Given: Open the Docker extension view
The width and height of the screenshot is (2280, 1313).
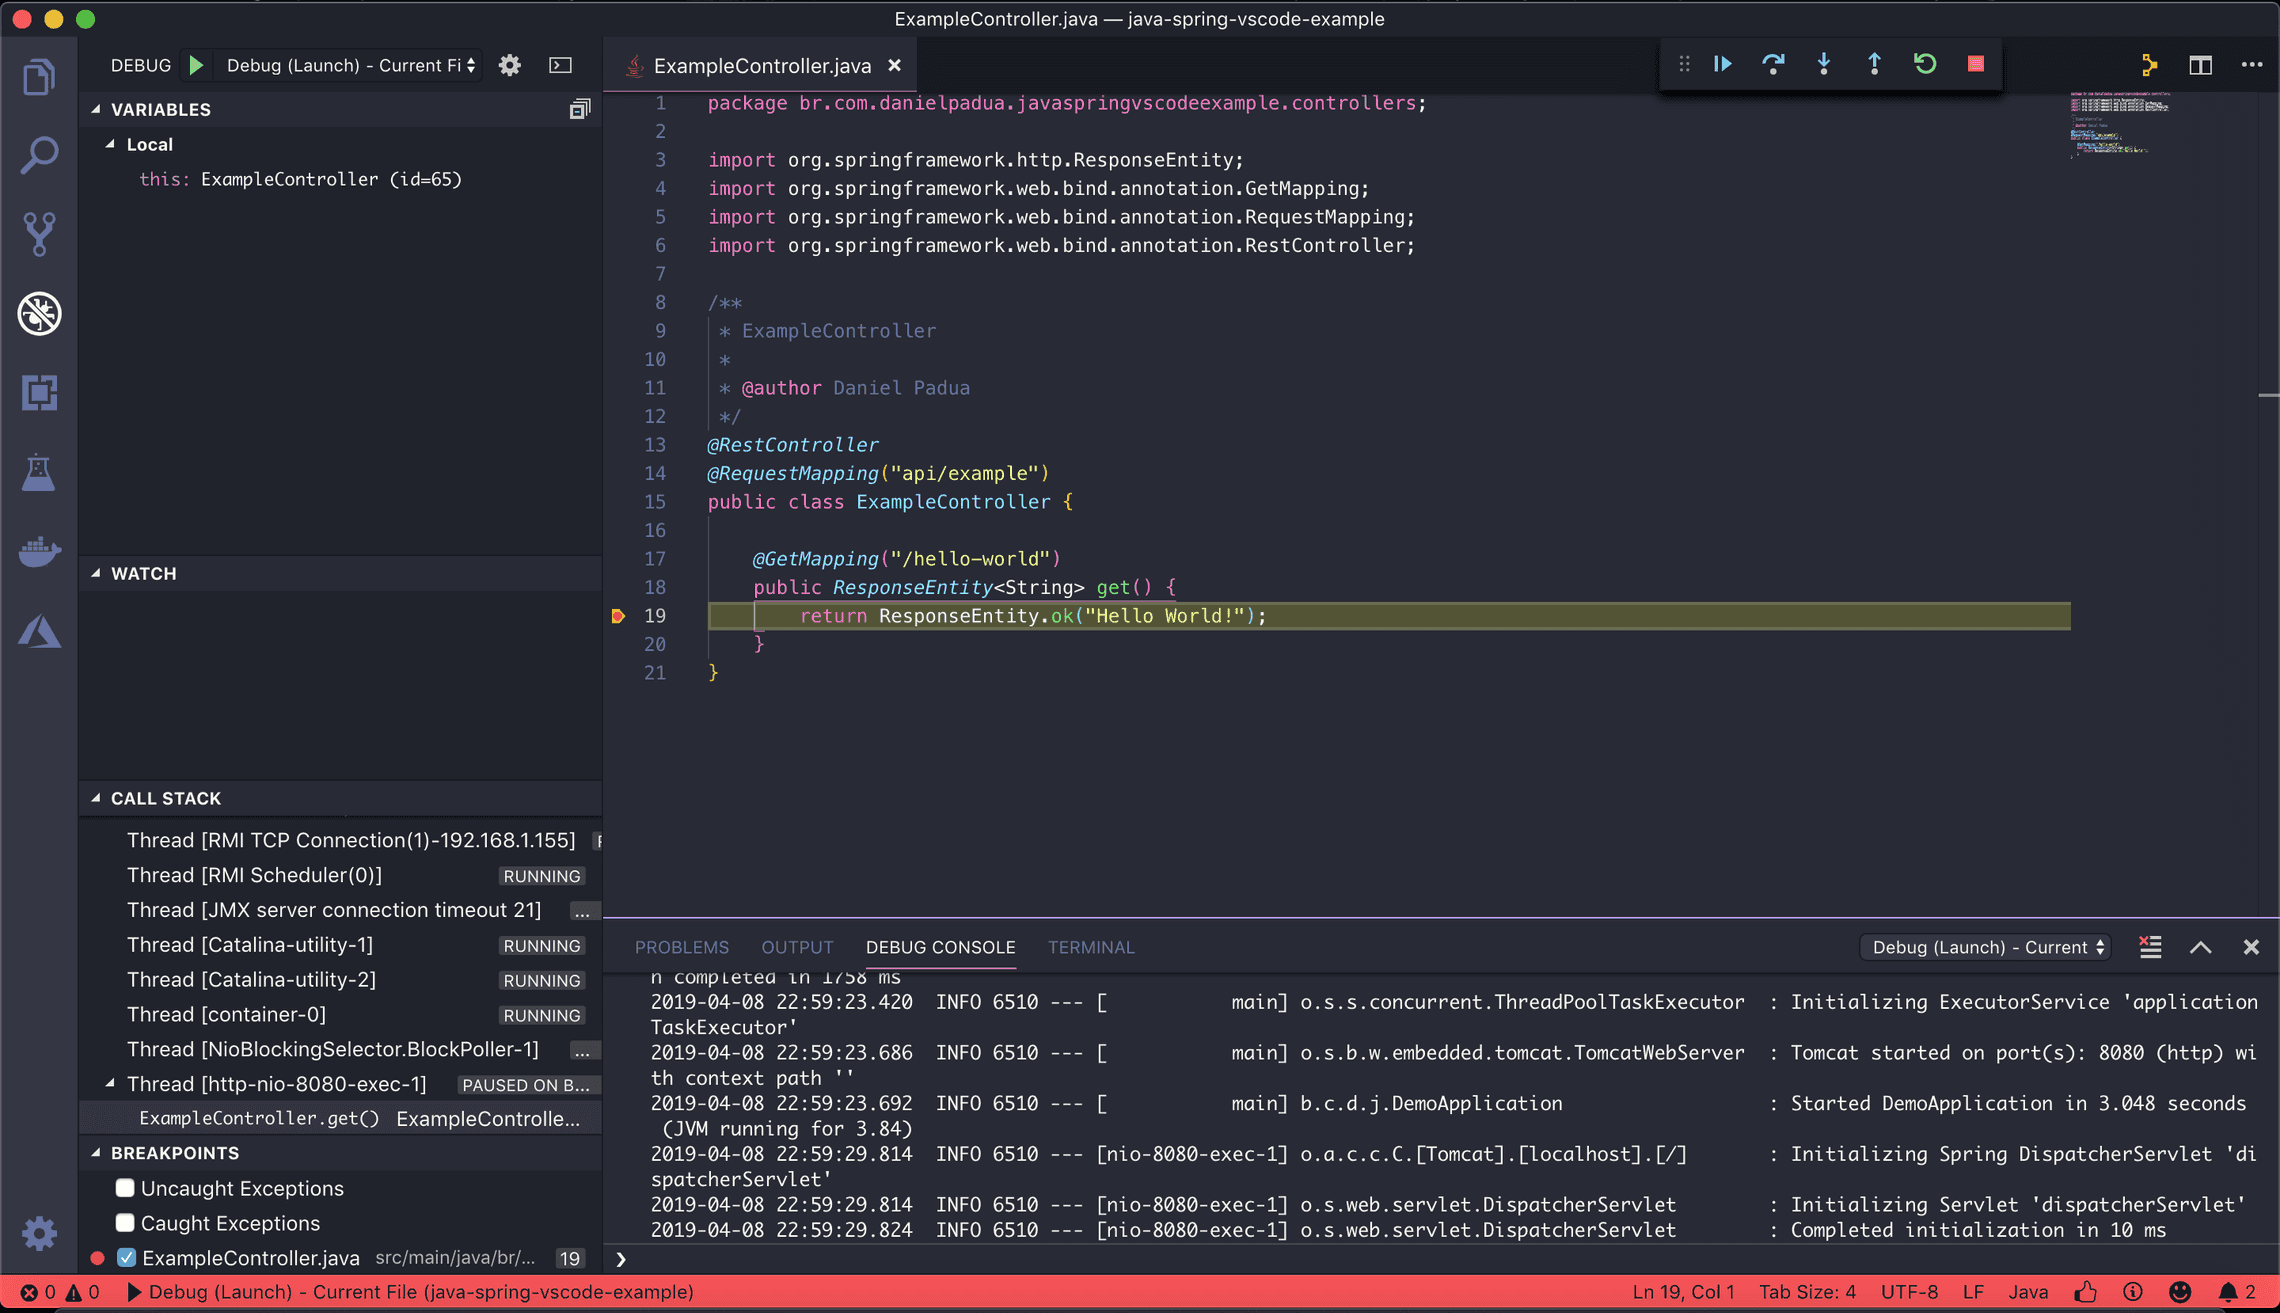Looking at the screenshot, I should pyautogui.click(x=39, y=551).
